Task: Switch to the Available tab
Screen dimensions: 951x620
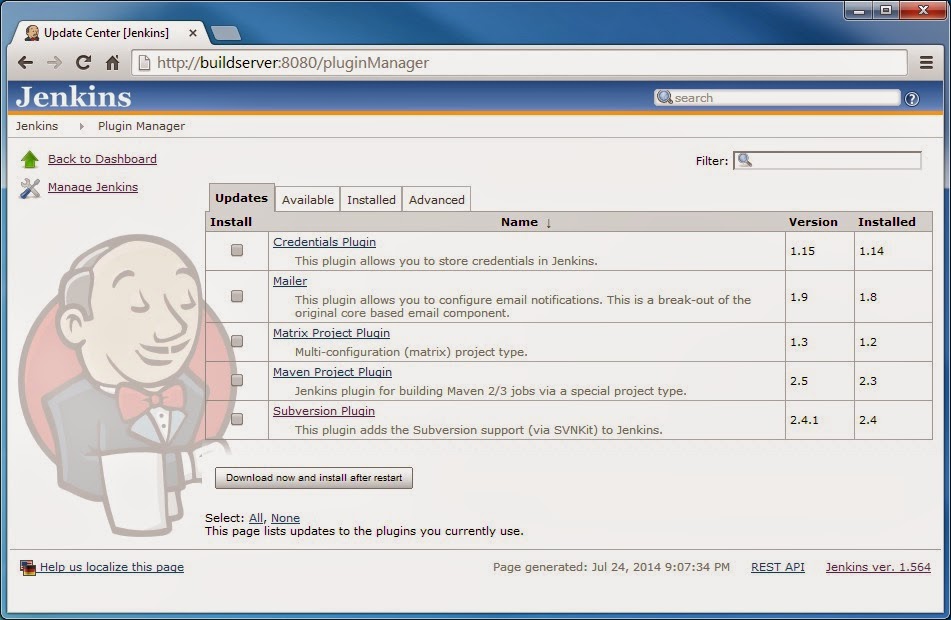Action: [307, 200]
